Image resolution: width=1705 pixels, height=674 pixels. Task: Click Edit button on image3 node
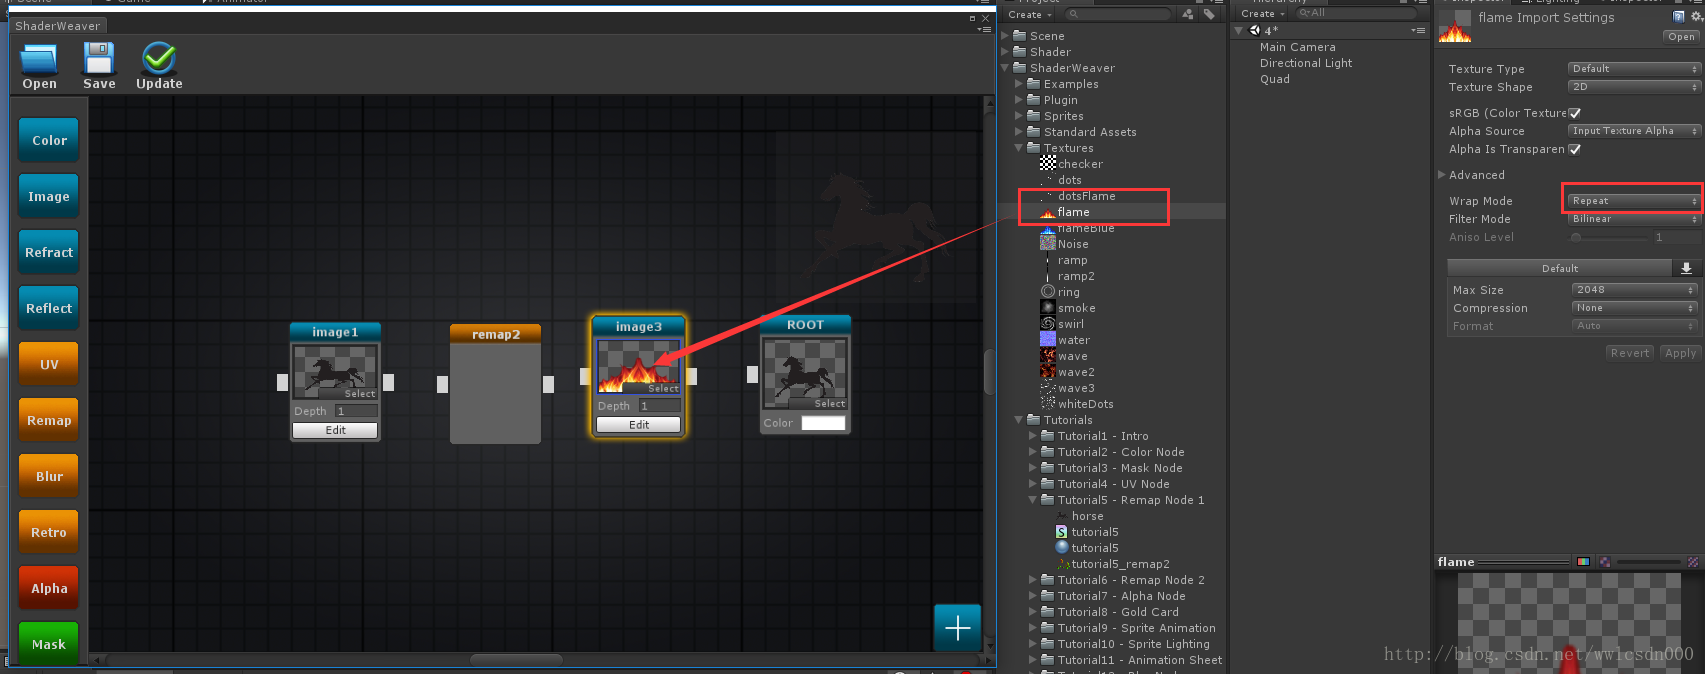coord(639,425)
